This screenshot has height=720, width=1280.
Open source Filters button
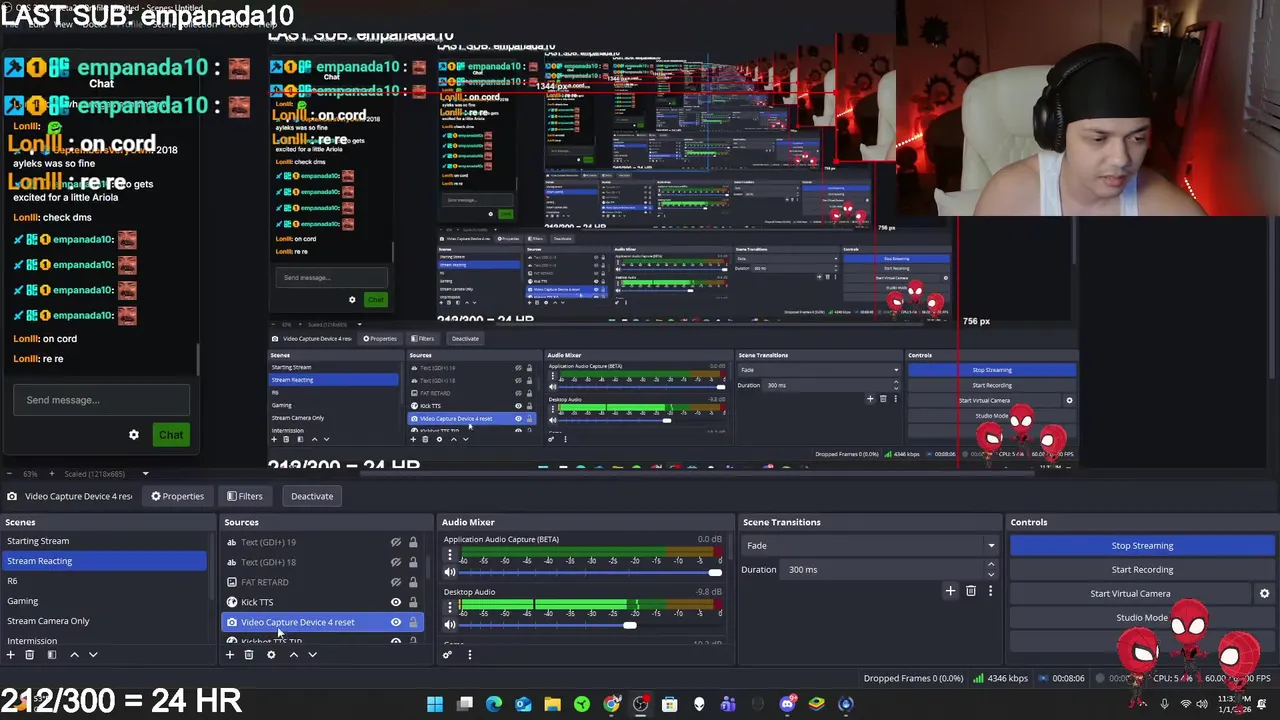click(x=245, y=496)
